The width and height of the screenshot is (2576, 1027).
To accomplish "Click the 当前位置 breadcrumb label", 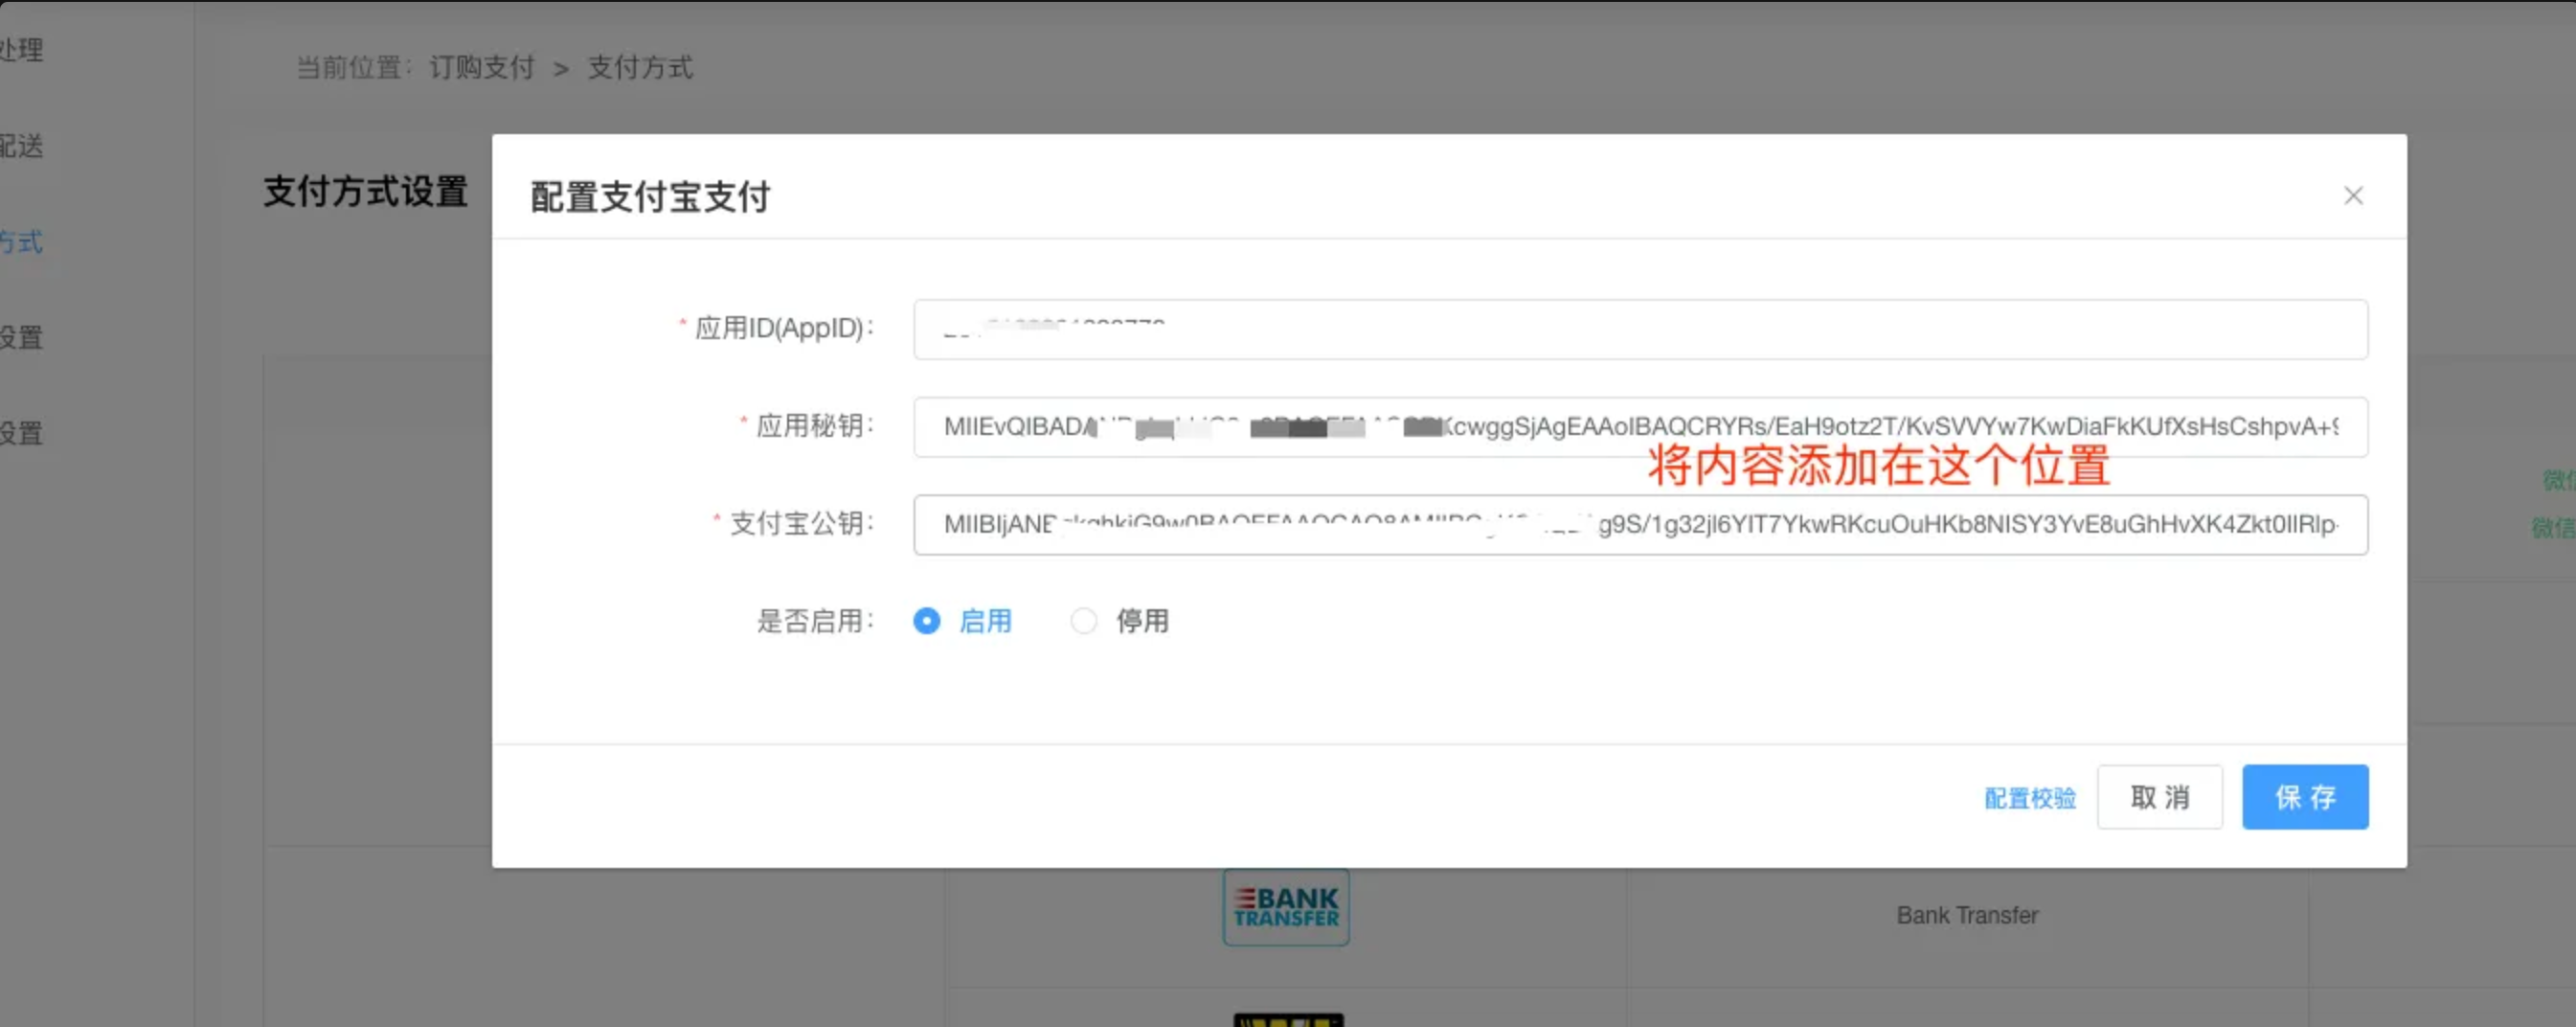I will 354,68.
